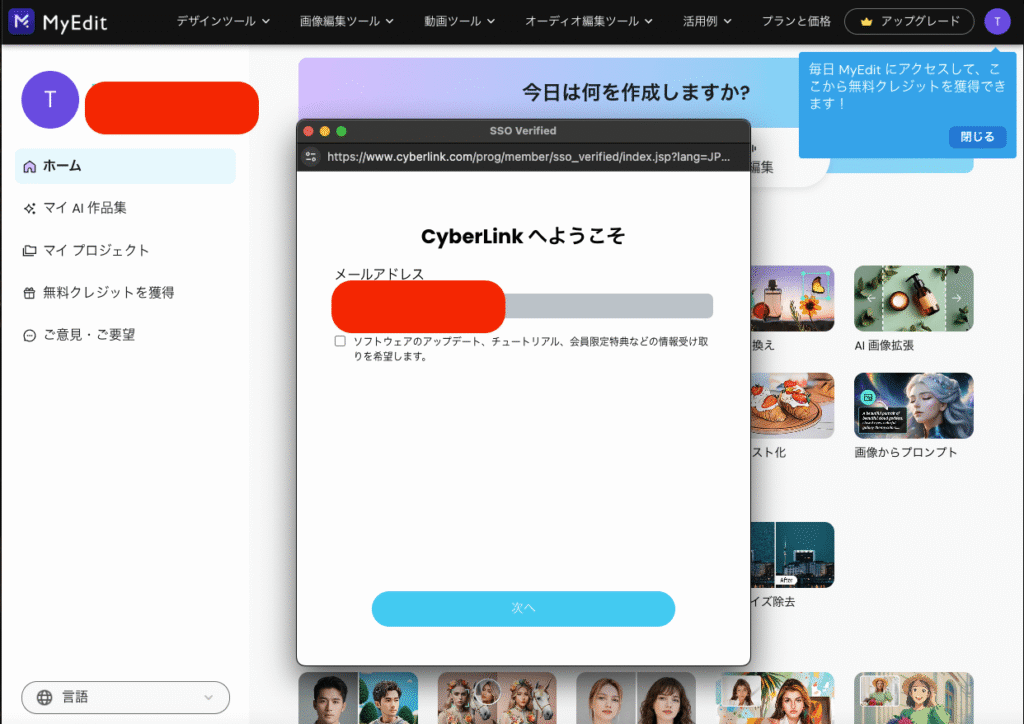Image resolution: width=1024 pixels, height=724 pixels.
Task: Click the gift icon beside 無料クレジットを獲得
Action: 29,293
